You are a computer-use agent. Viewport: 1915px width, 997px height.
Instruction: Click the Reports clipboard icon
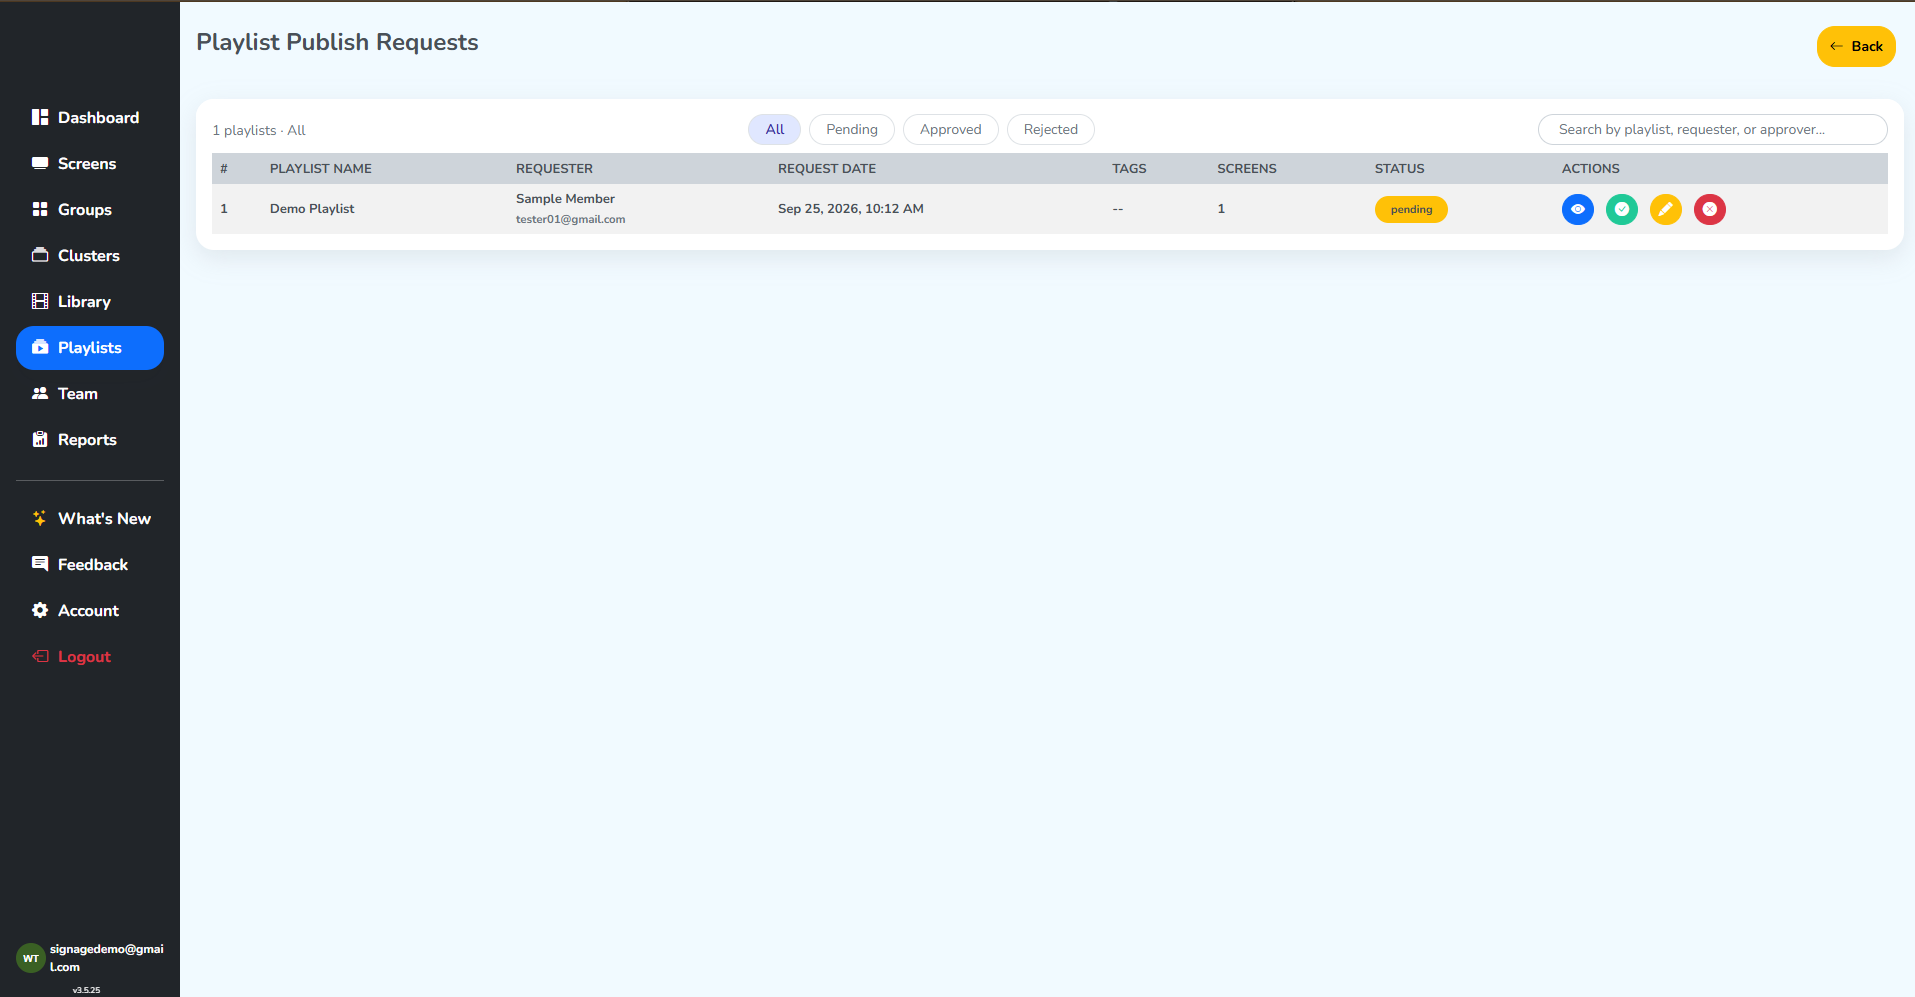[40, 439]
